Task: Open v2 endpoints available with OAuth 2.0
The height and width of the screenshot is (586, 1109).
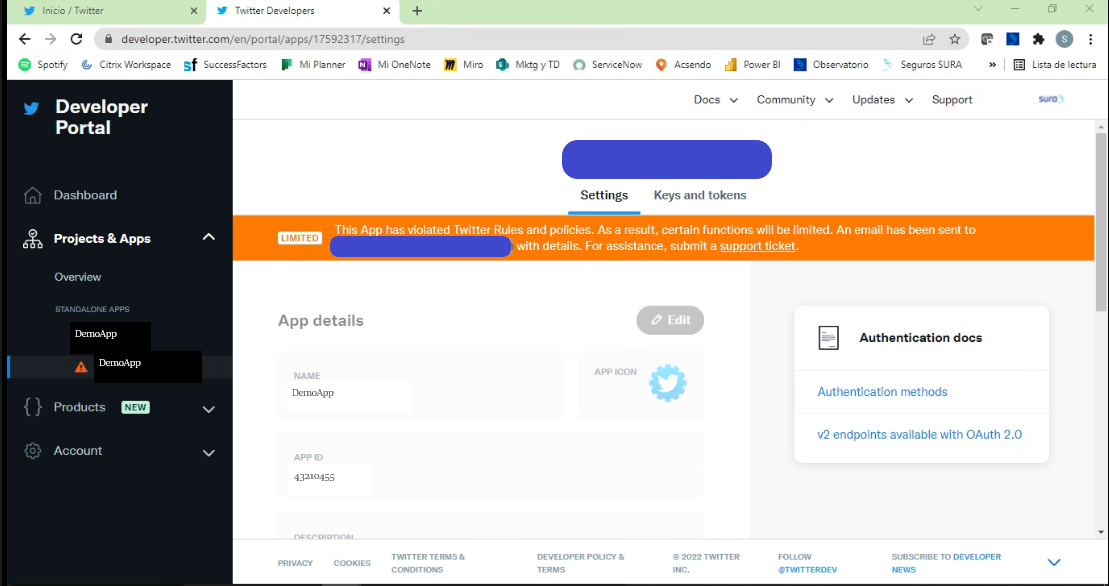Action: pos(919,435)
